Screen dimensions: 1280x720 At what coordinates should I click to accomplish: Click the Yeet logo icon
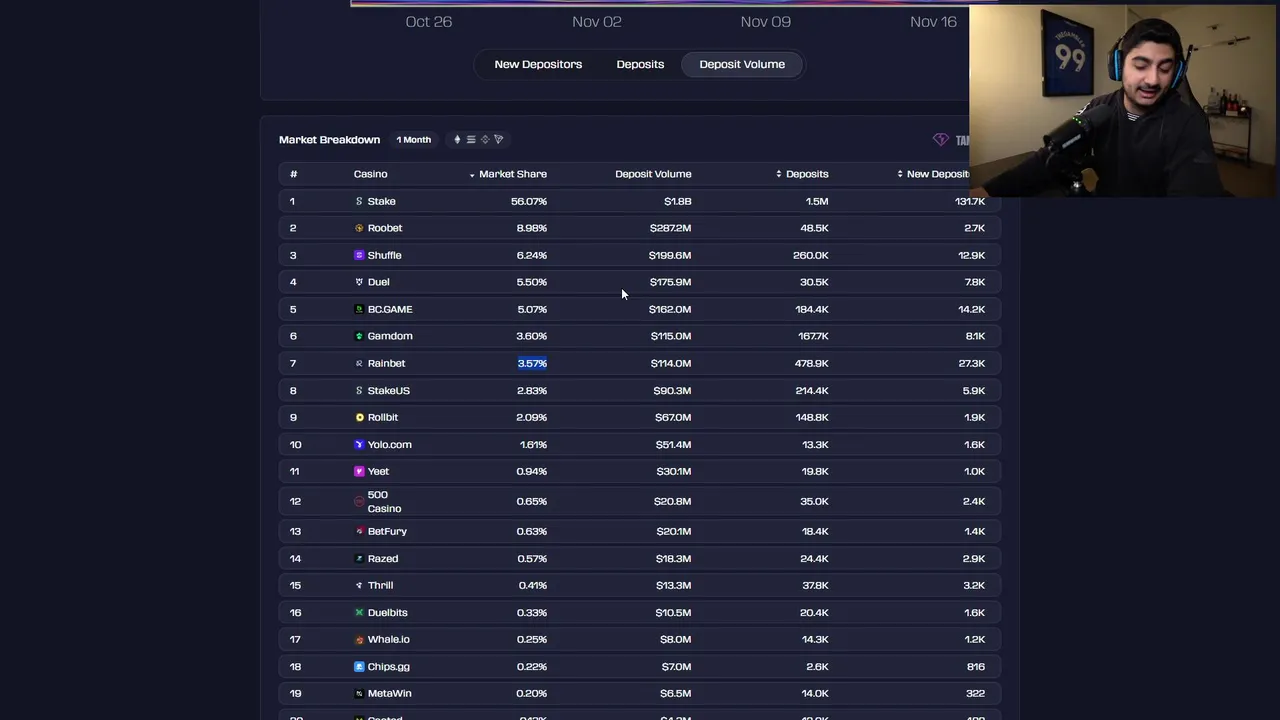[359, 471]
